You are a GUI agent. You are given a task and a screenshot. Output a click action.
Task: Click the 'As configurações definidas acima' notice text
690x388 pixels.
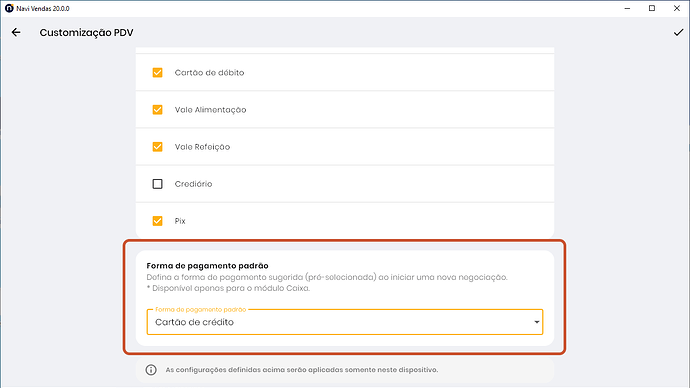pos(302,370)
